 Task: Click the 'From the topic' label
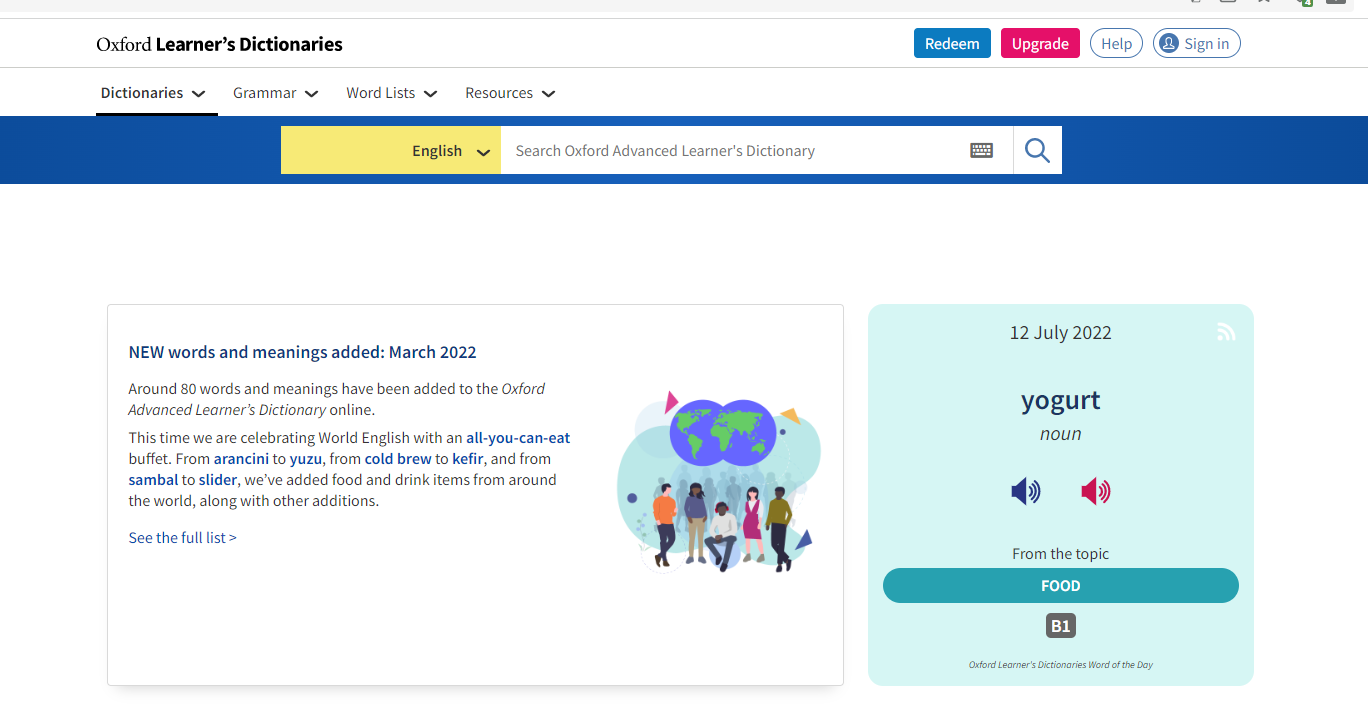1061,554
